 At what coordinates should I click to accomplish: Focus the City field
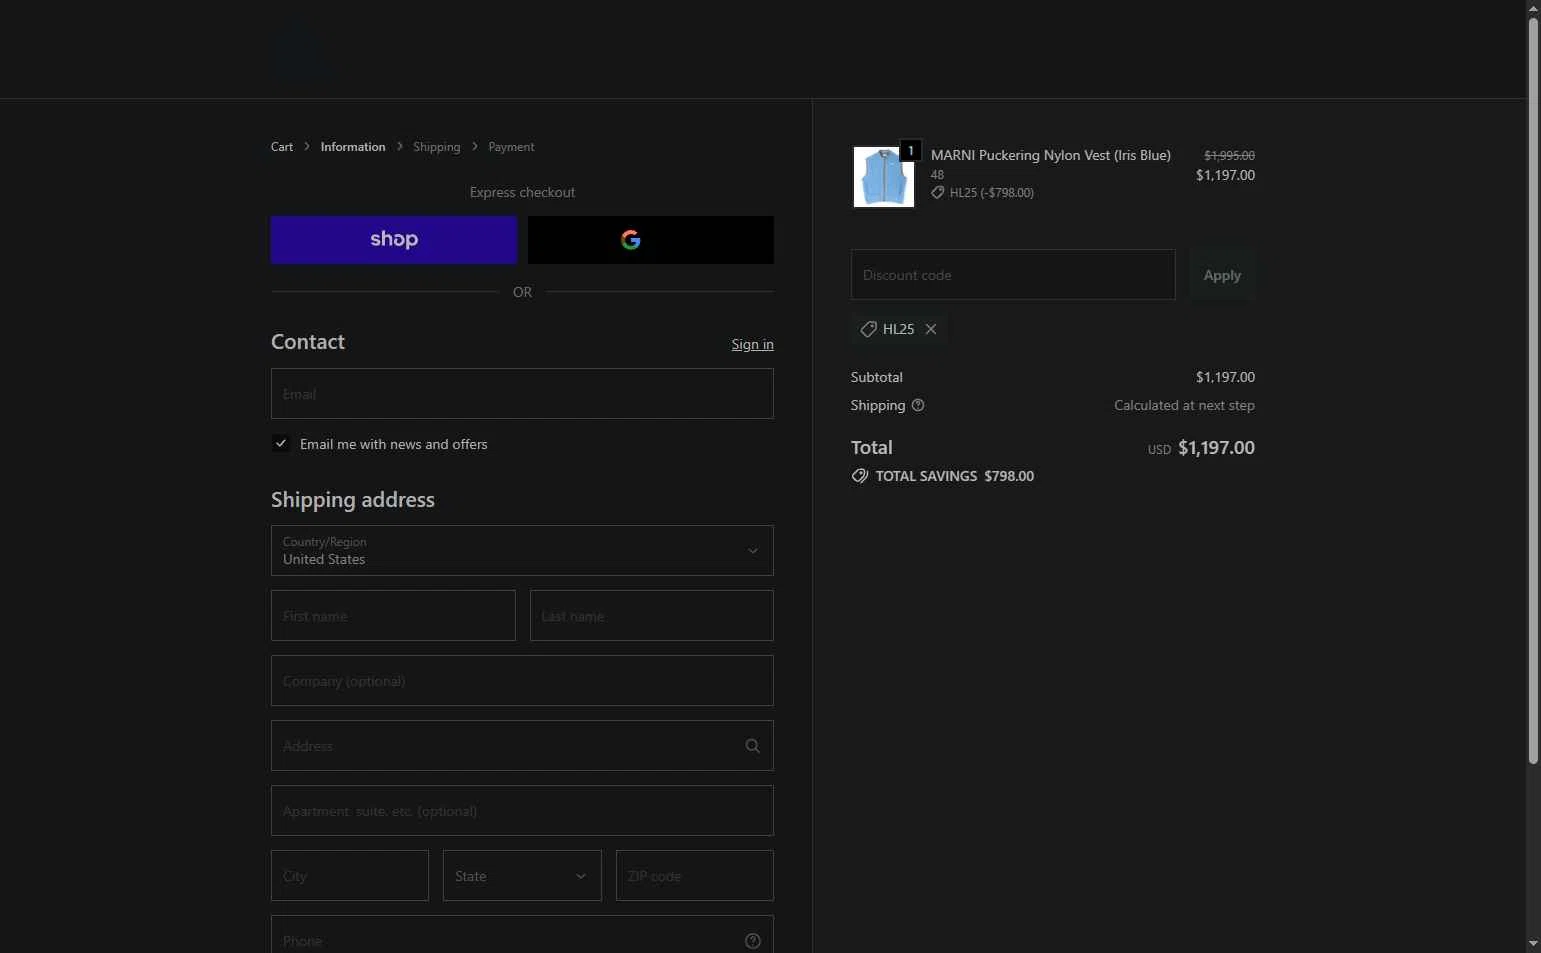point(350,876)
